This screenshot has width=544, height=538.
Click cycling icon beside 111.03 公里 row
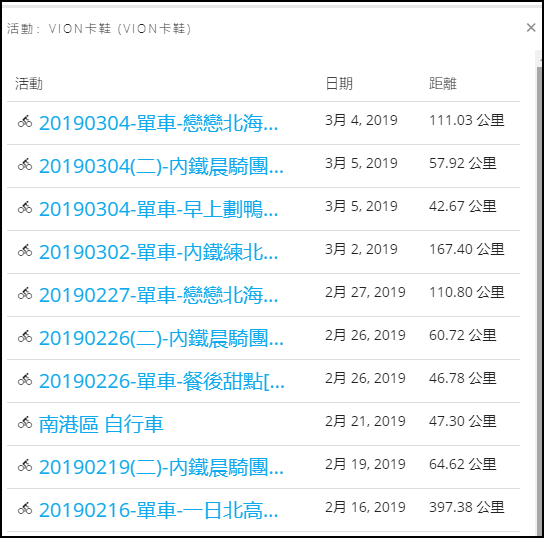25,121
